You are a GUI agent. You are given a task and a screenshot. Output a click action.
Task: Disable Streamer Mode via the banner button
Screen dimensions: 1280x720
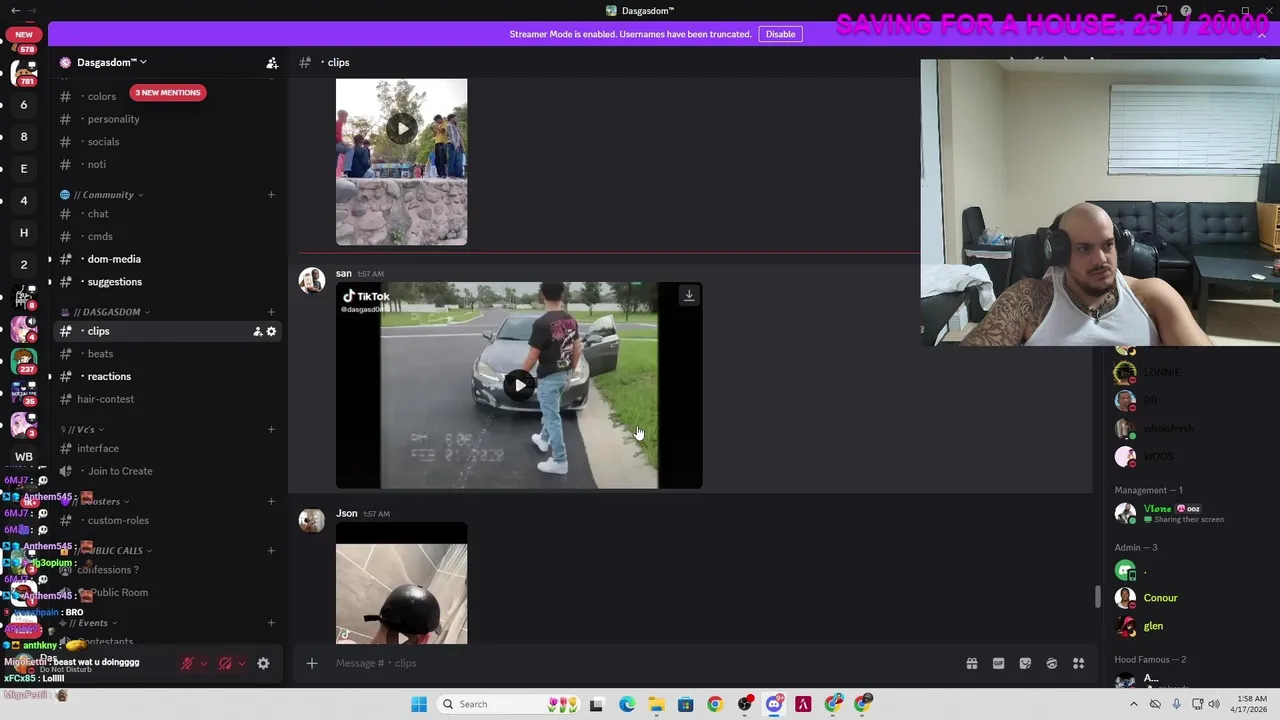[x=780, y=34]
